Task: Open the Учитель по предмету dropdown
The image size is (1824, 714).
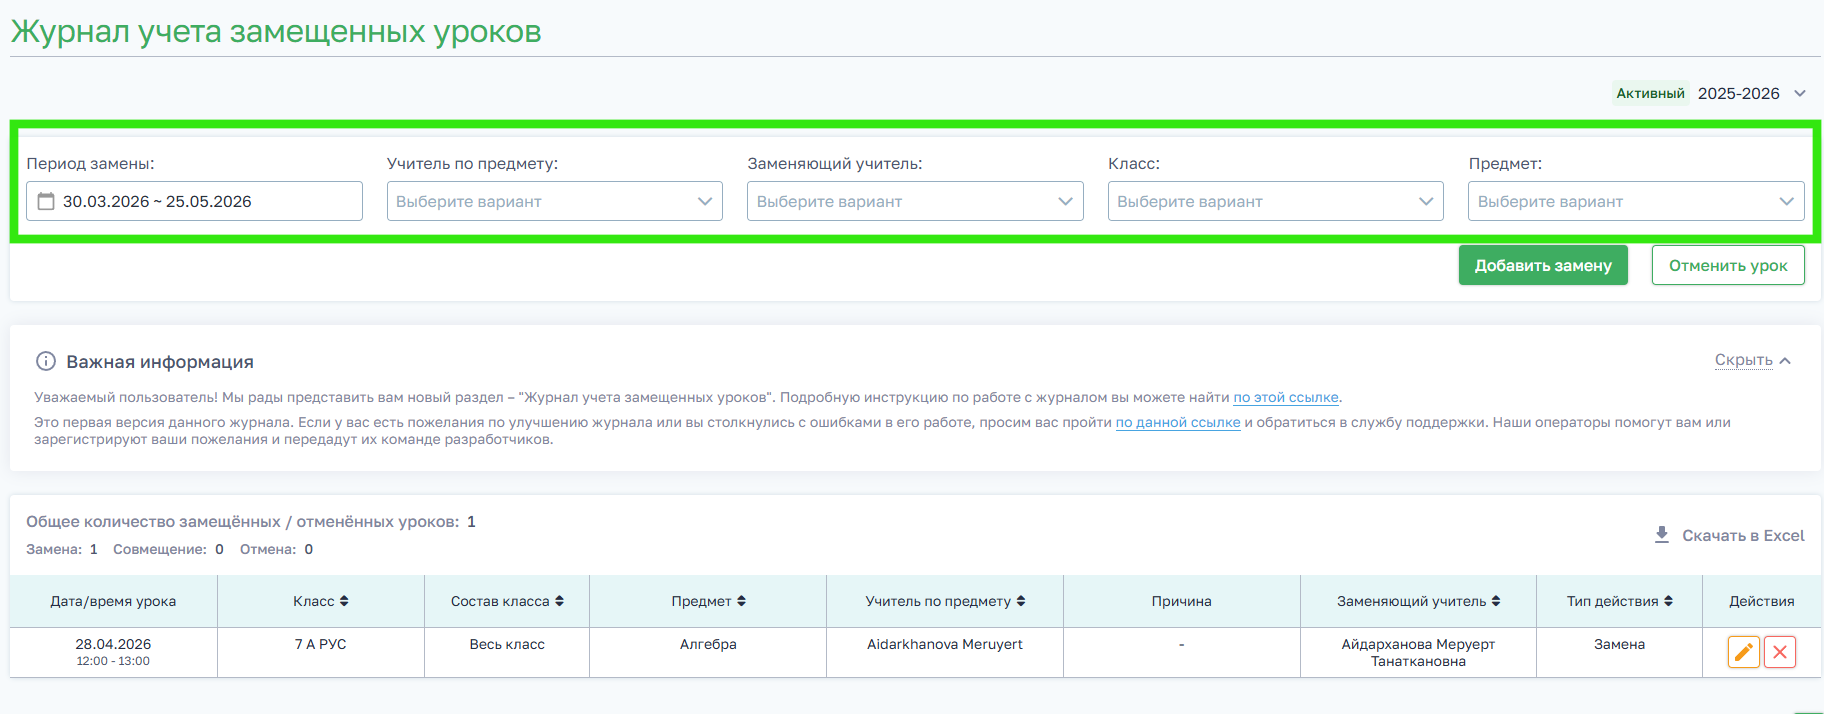Action: tap(555, 201)
